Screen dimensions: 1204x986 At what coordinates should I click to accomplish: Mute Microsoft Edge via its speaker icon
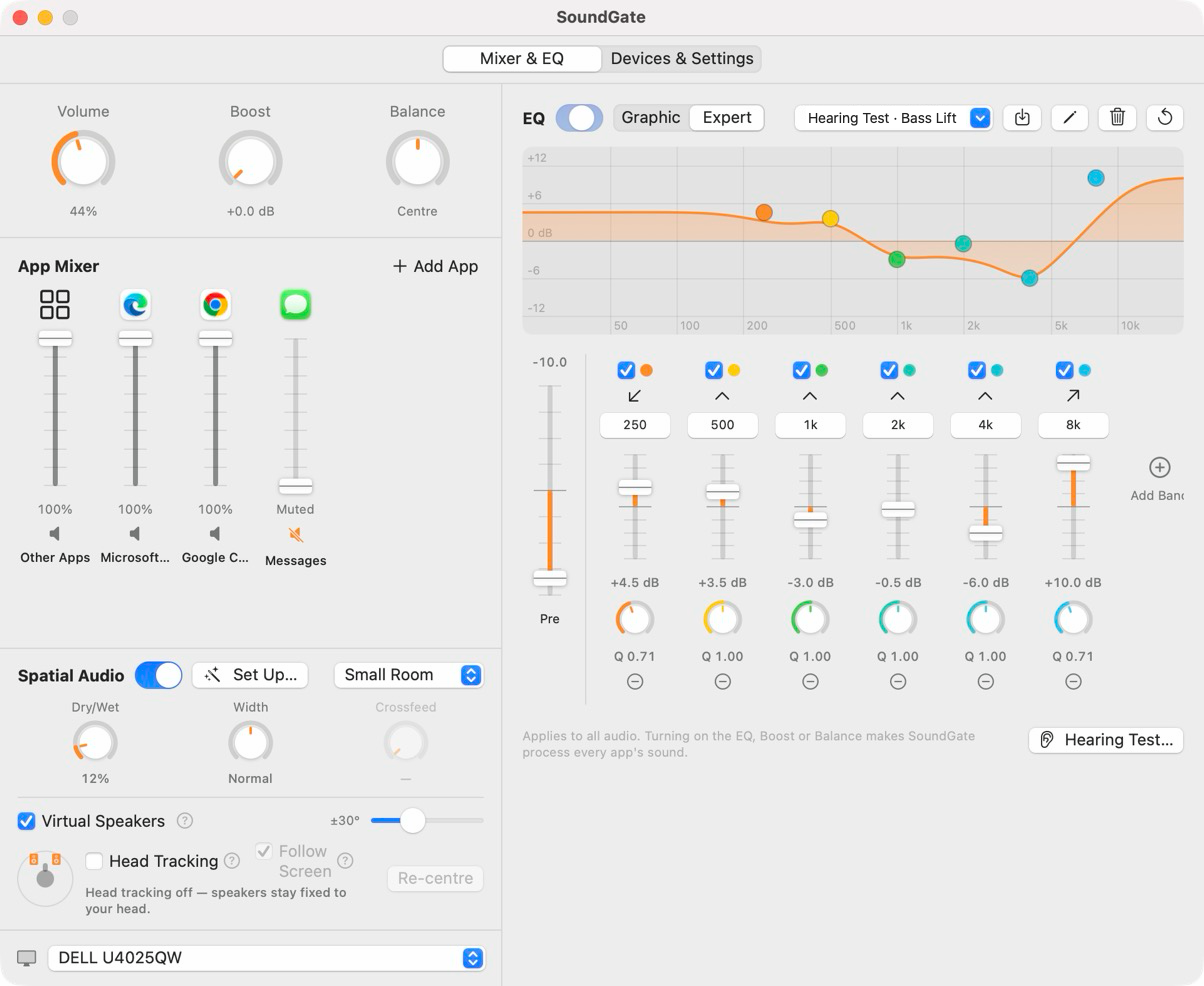(135, 534)
